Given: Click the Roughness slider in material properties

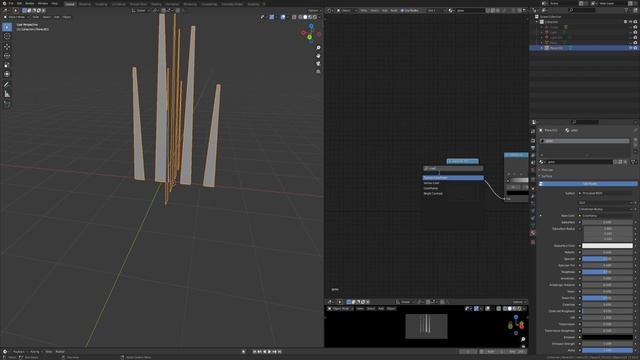Looking at the screenshot, I should (x=607, y=272).
